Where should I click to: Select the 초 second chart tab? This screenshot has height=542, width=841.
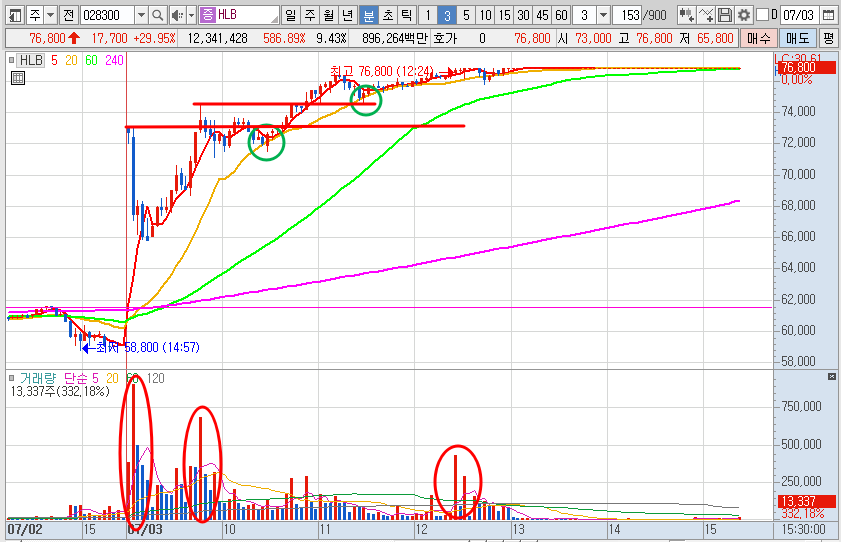point(388,15)
